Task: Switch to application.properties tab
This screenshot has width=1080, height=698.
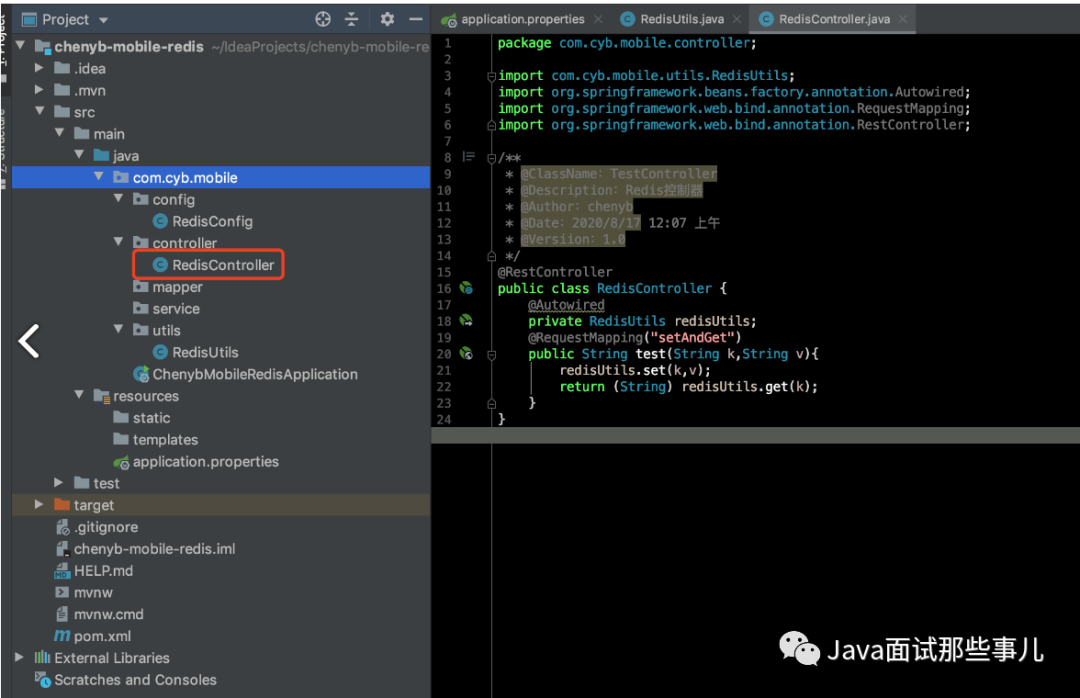Action: 522,19
